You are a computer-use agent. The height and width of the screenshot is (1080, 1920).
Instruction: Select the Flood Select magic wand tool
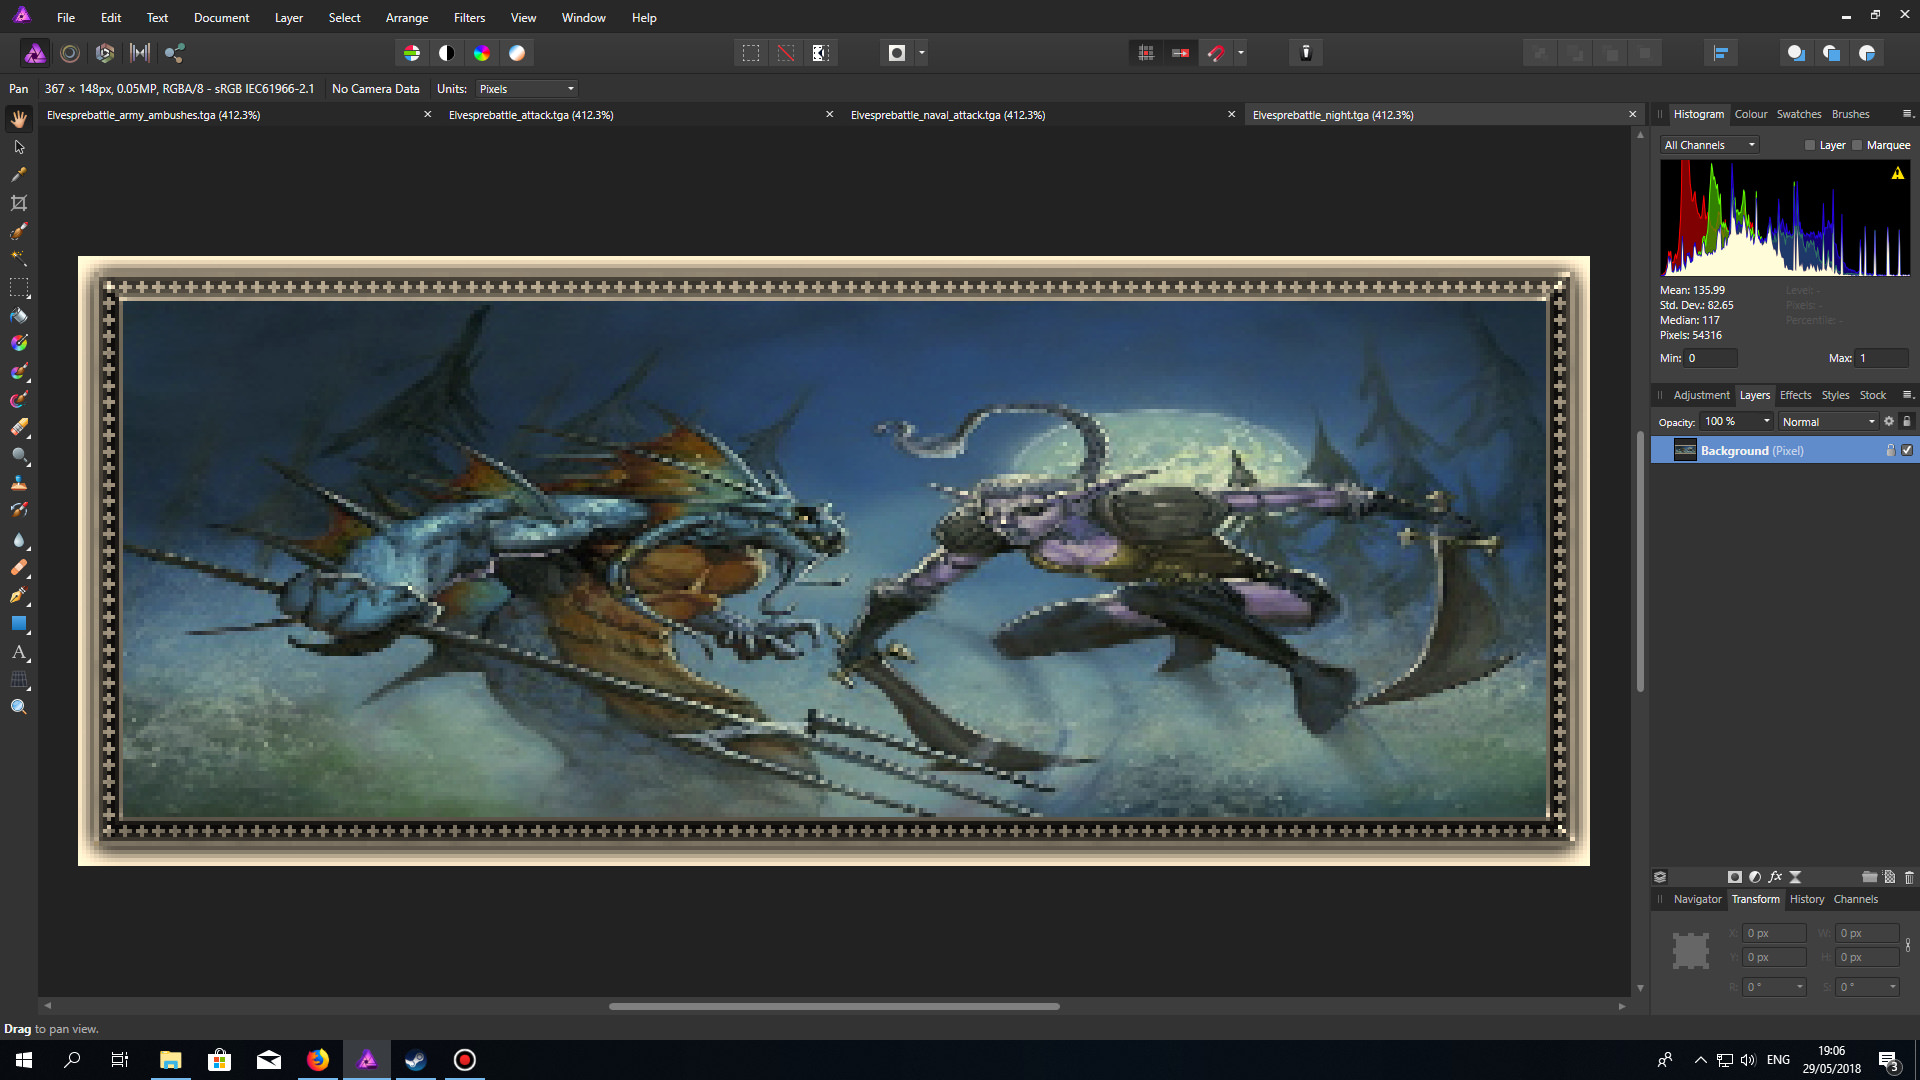[x=19, y=259]
